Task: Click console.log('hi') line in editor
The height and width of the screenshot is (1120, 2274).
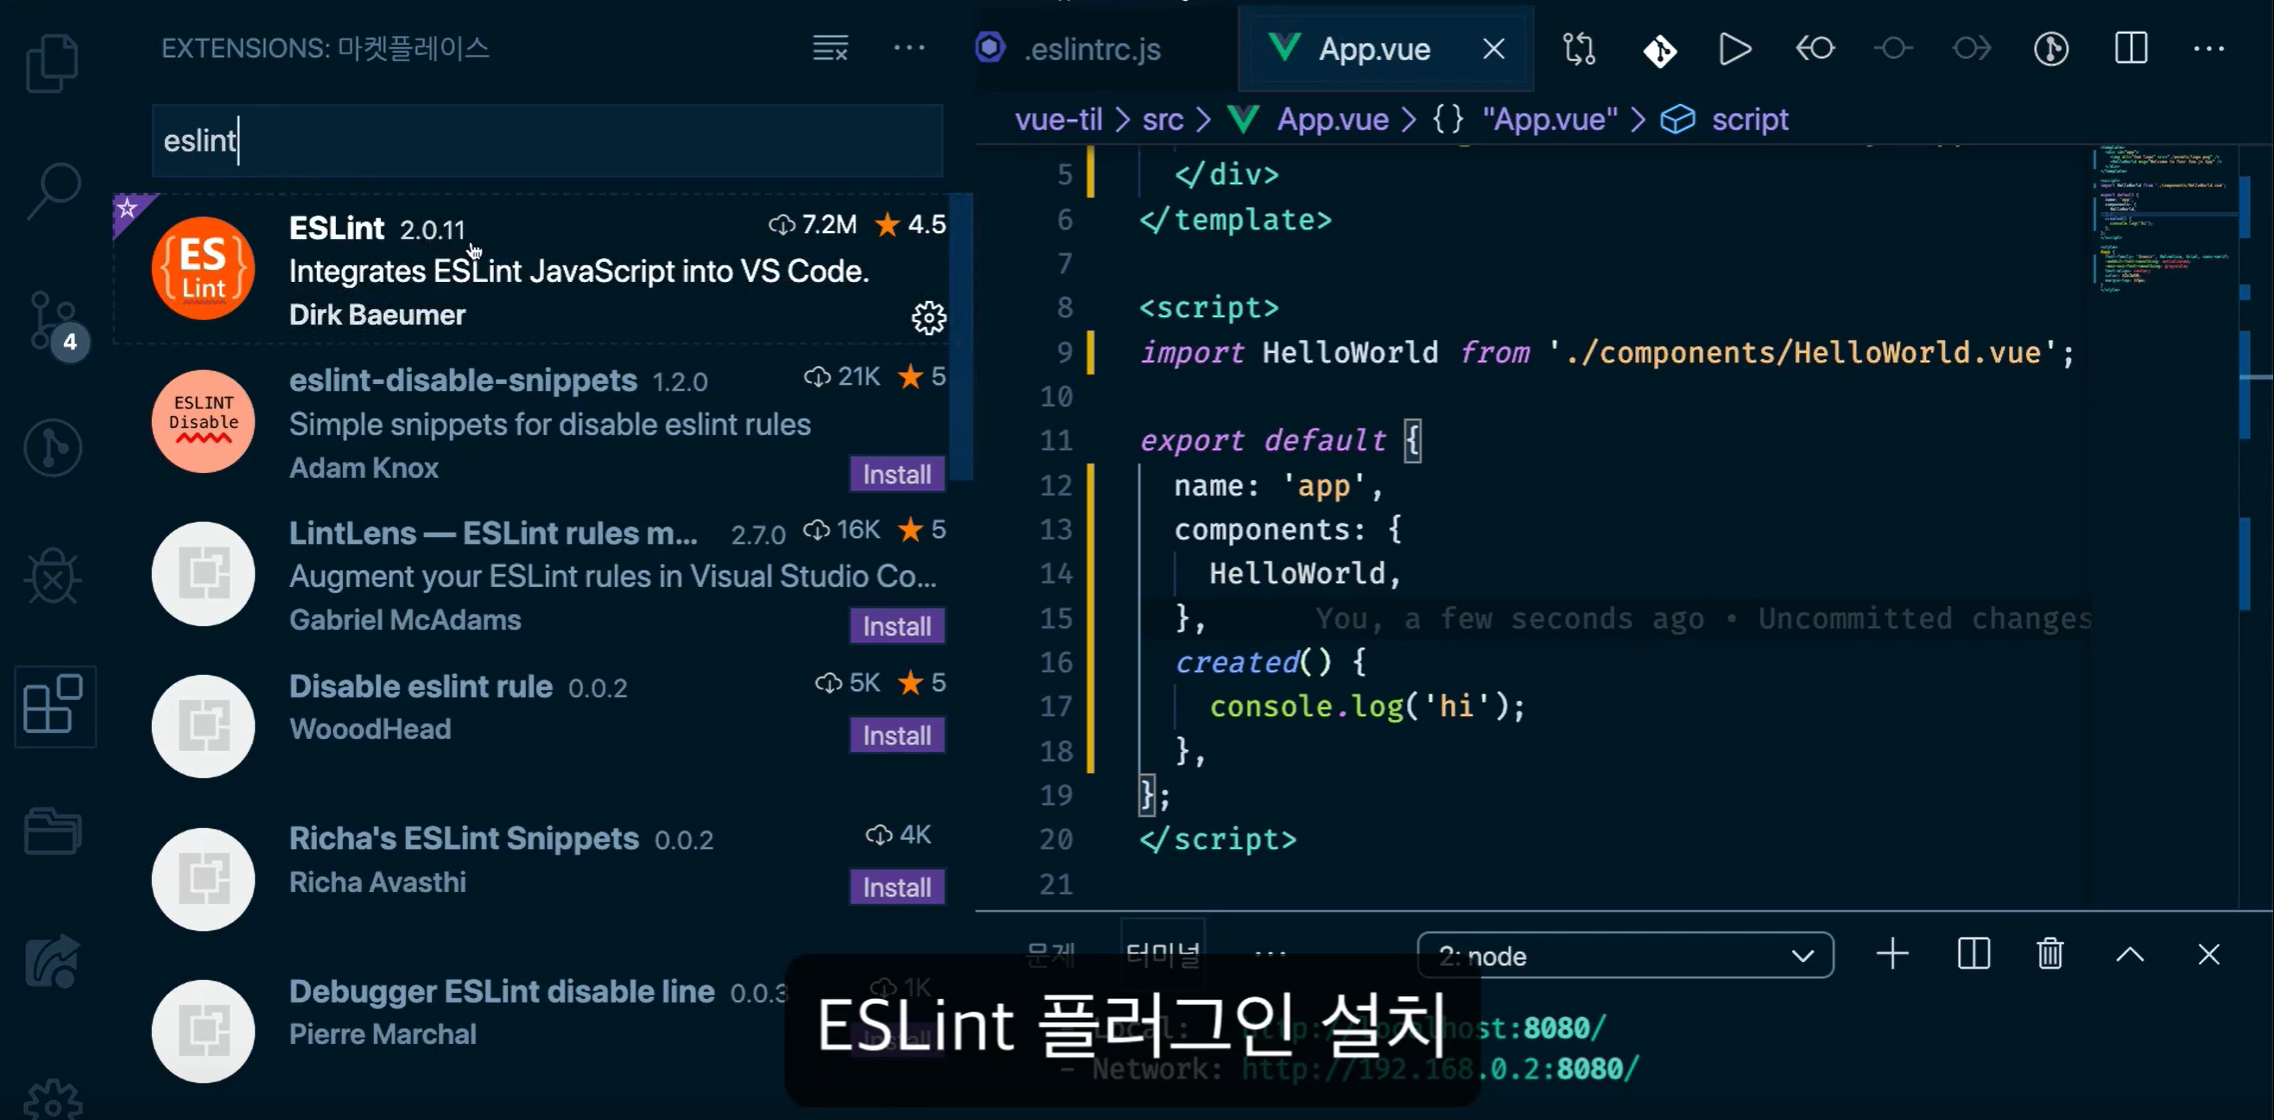Action: point(1367,706)
